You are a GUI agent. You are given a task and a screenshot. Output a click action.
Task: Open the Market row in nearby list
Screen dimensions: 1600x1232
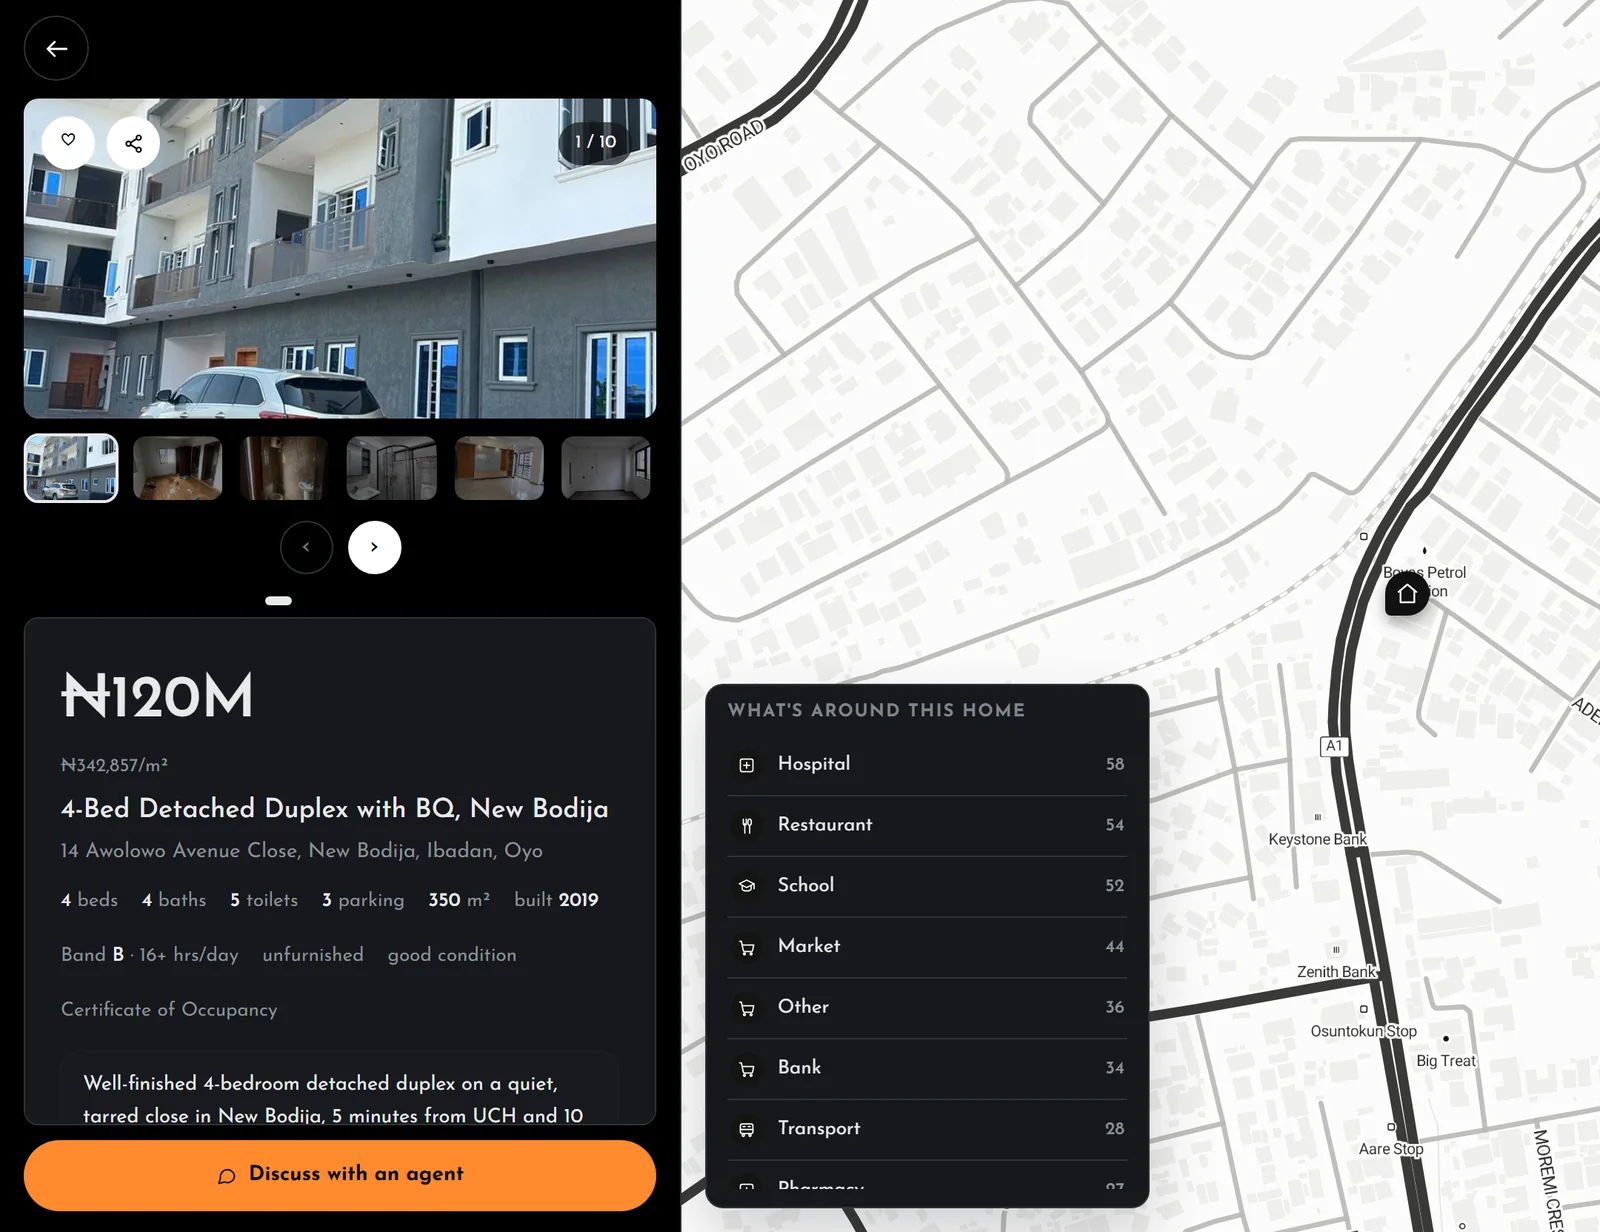(x=927, y=947)
